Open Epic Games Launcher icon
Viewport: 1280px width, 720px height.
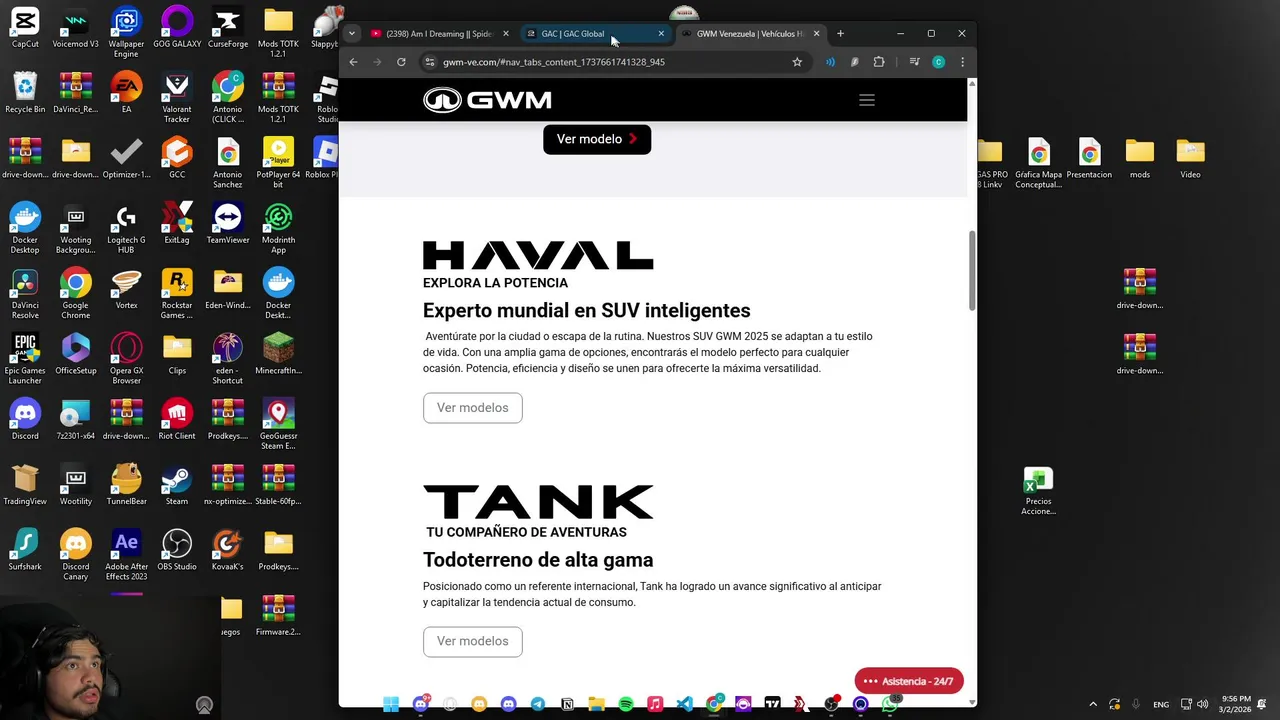(x=25, y=358)
